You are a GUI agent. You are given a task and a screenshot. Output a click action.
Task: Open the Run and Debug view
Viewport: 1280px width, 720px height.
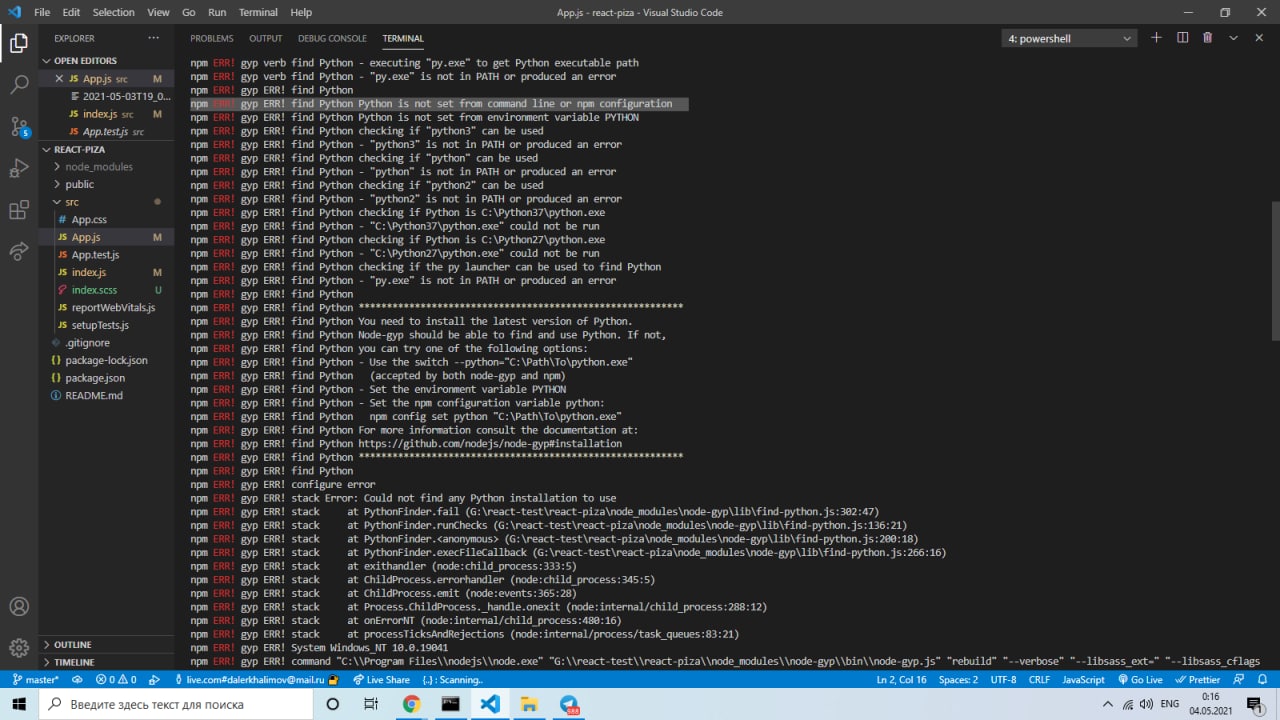point(19,168)
